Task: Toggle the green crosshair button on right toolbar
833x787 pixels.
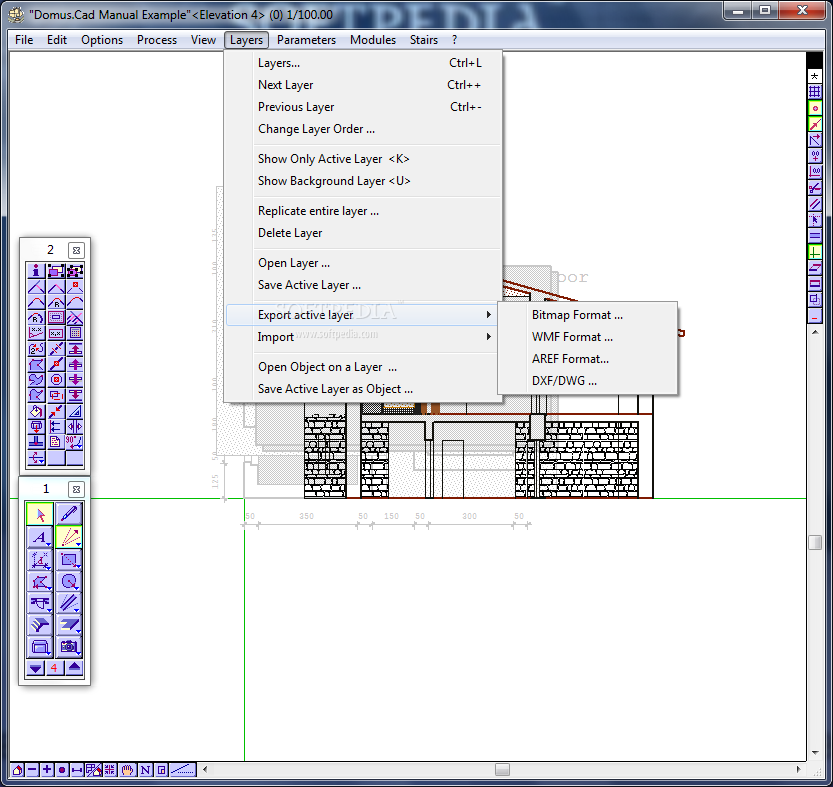Action: pyautogui.click(x=815, y=251)
